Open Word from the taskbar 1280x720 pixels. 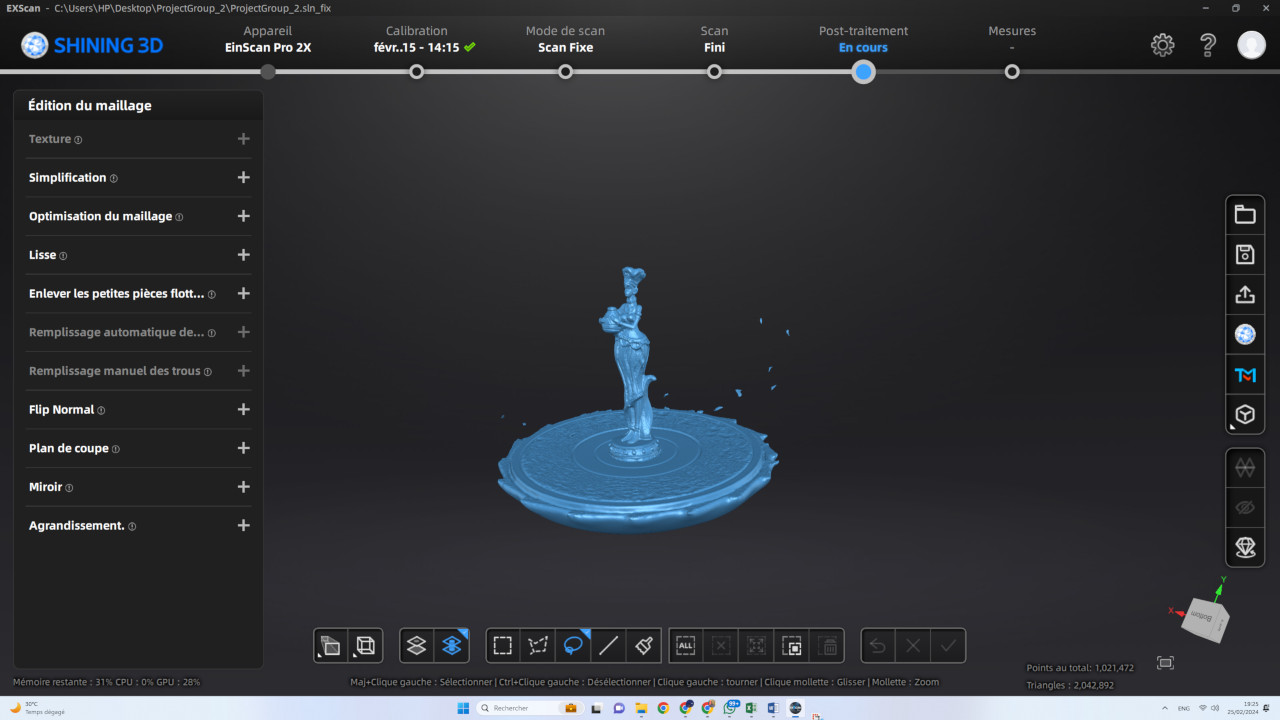[773, 708]
